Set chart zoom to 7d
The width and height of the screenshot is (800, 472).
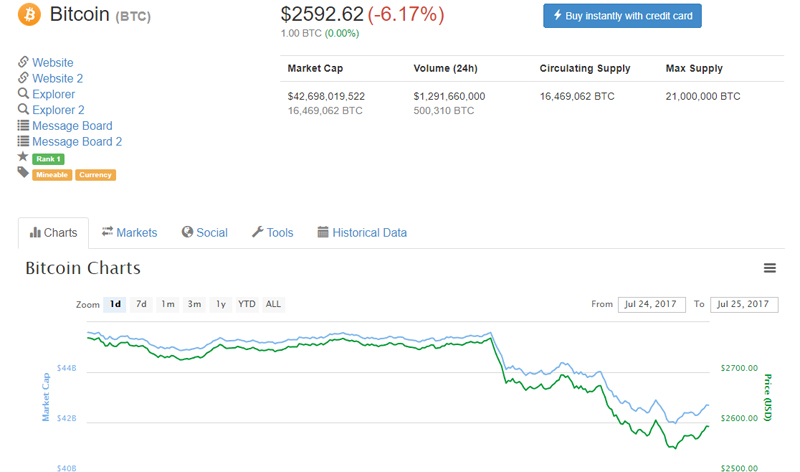pyautogui.click(x=141, y=304)
